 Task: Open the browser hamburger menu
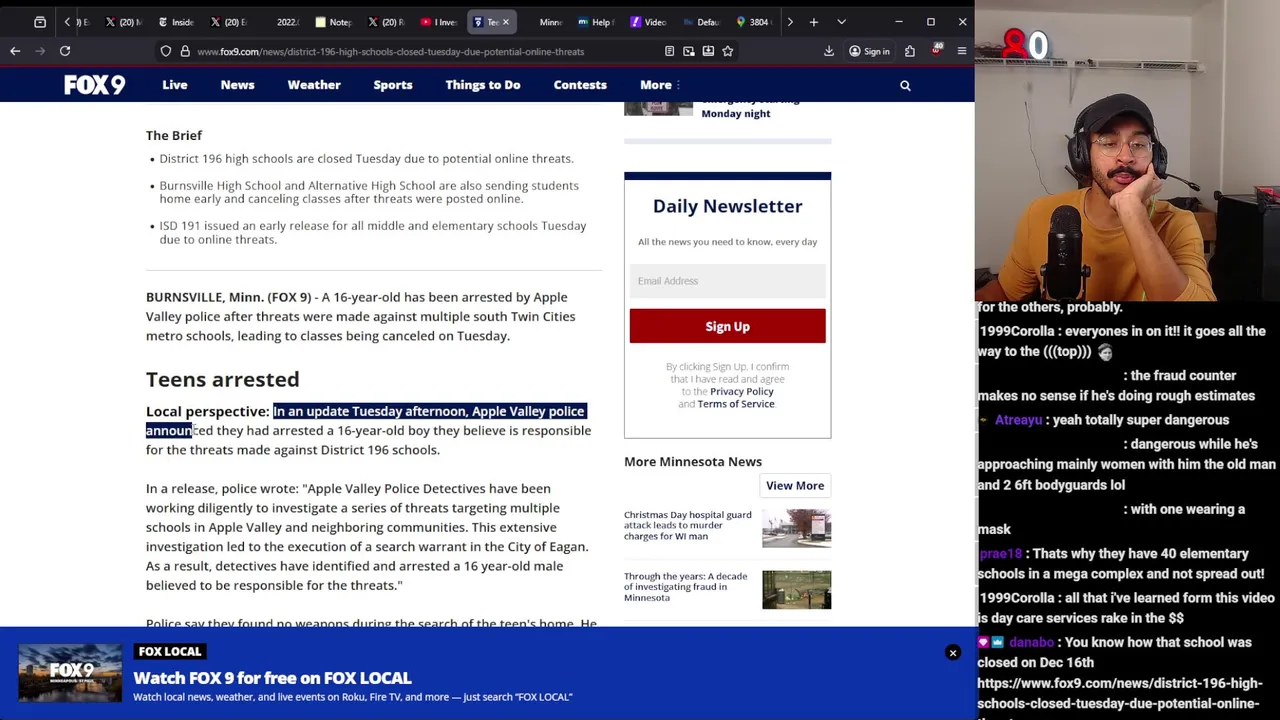(x=962, y=51)
